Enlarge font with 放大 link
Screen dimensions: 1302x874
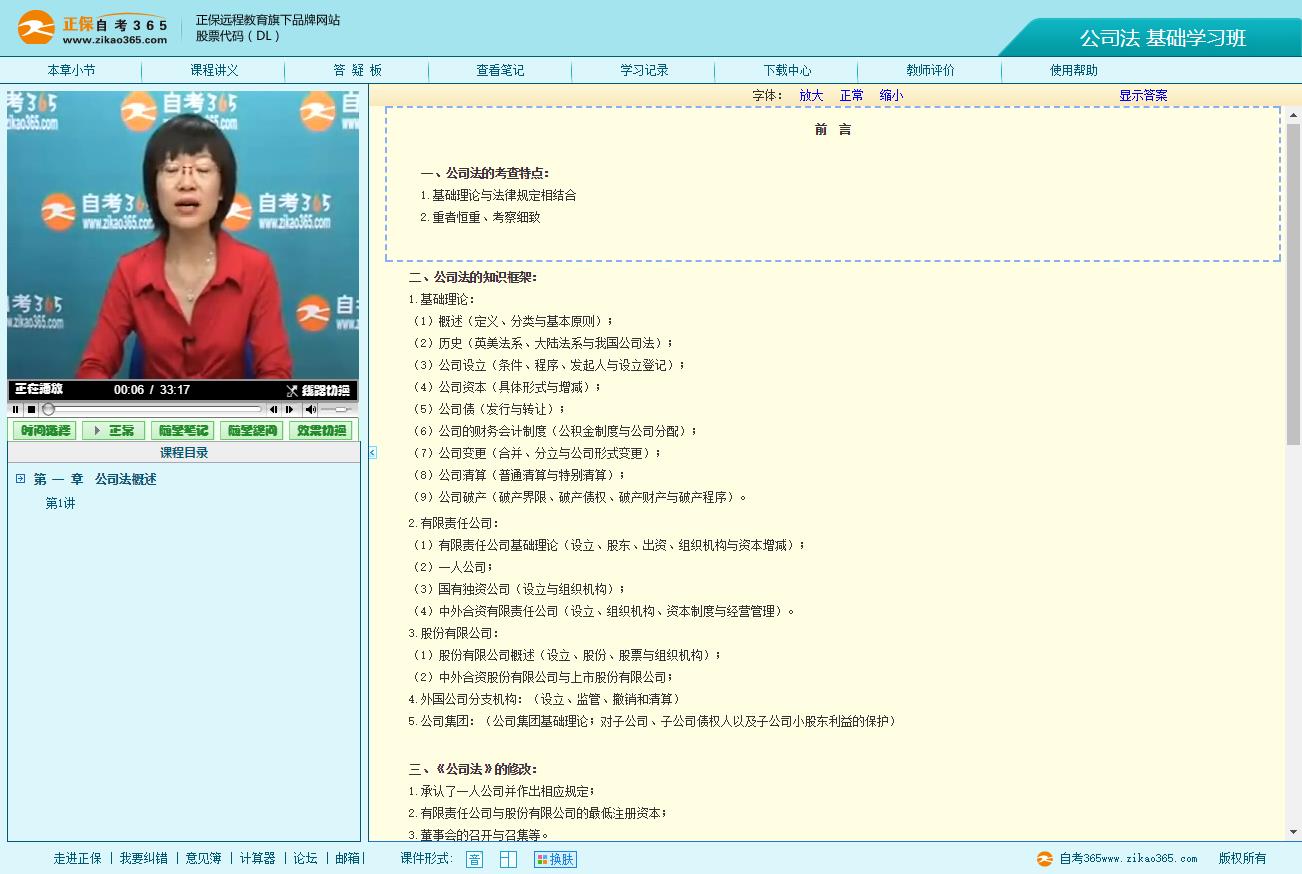point(811,96)
